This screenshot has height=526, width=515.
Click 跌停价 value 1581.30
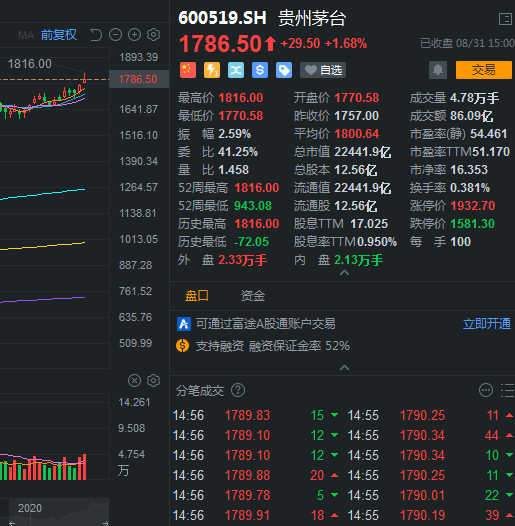click(x=473, y=224)
